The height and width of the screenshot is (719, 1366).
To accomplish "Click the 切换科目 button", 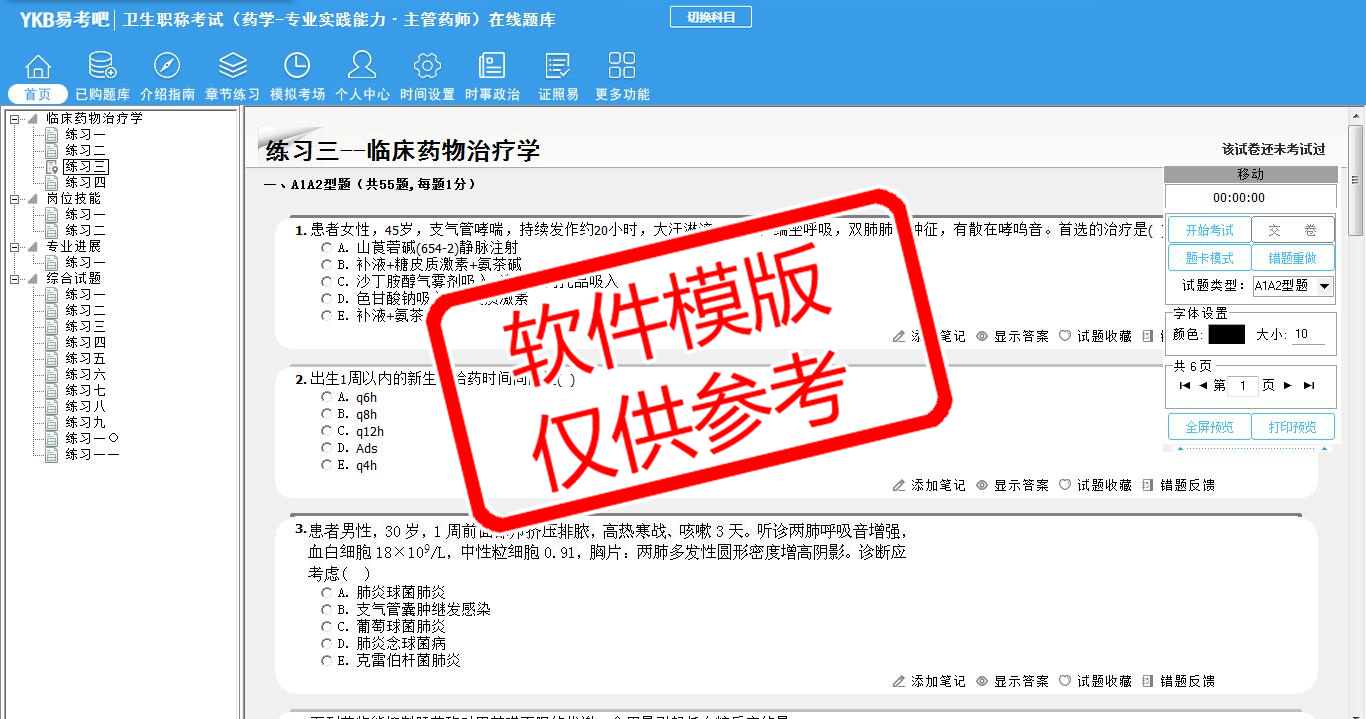I will (x=710, y=17).
